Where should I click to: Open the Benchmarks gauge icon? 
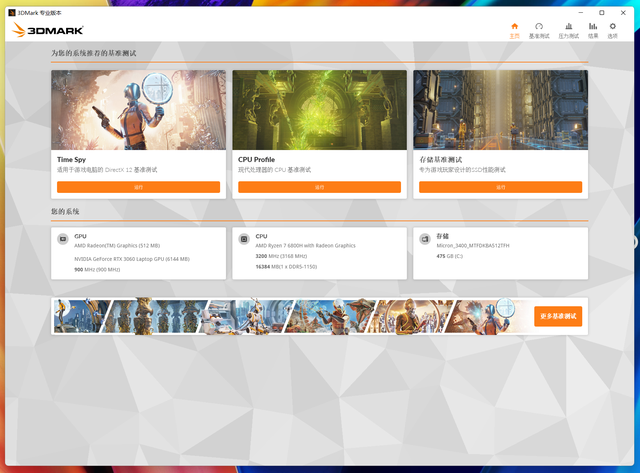point(539,27)
